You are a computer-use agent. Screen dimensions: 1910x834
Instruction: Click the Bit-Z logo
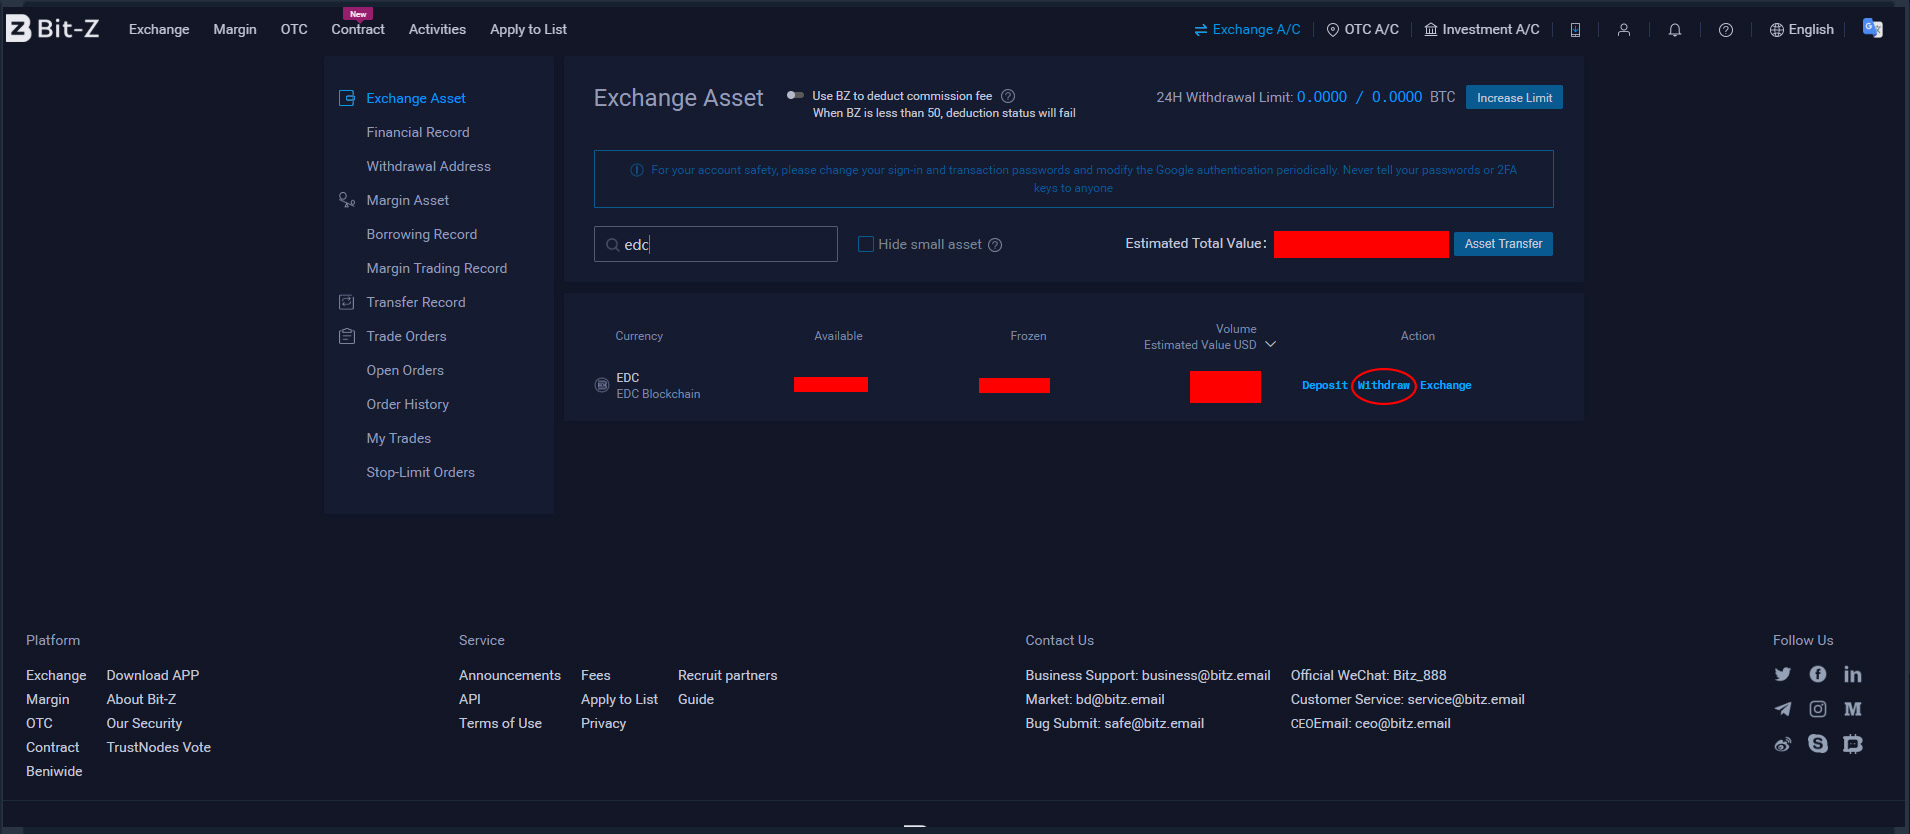point(53,29)
